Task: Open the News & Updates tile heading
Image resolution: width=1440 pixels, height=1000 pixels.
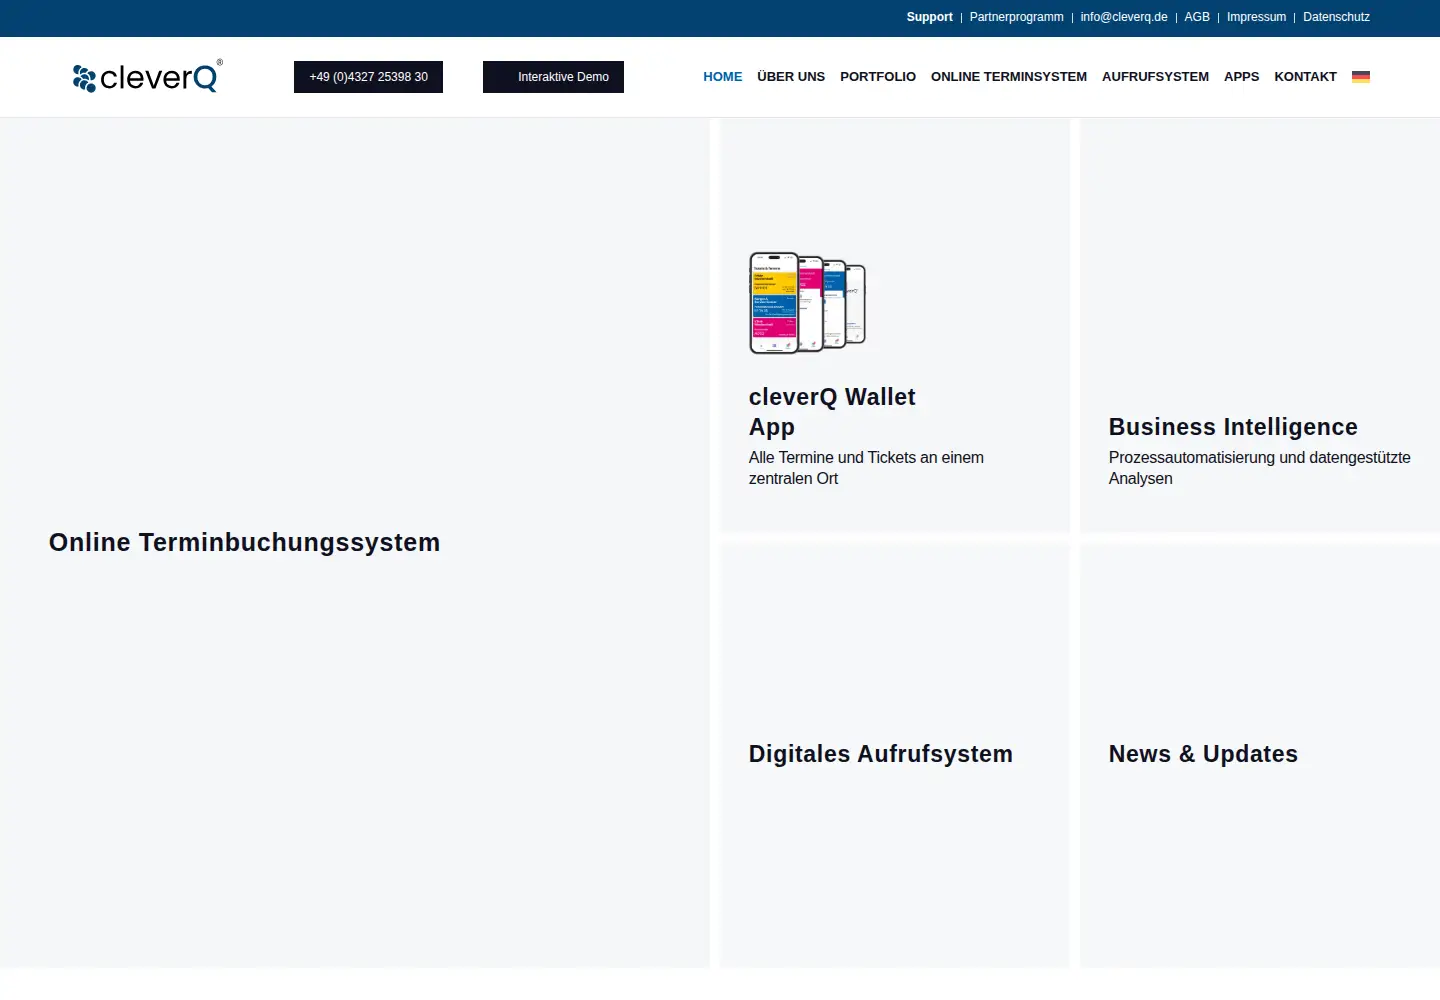Action: point(1203,754)
